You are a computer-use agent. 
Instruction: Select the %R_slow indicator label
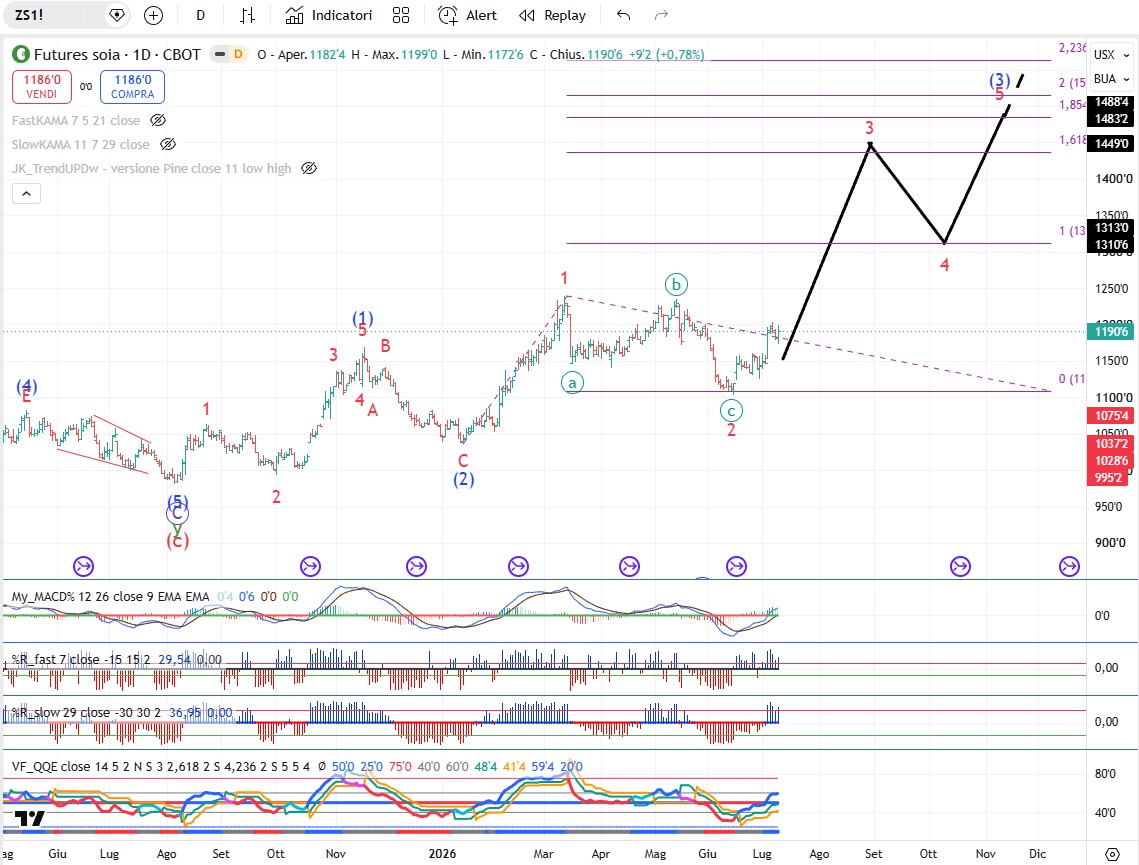pos(86,712)
